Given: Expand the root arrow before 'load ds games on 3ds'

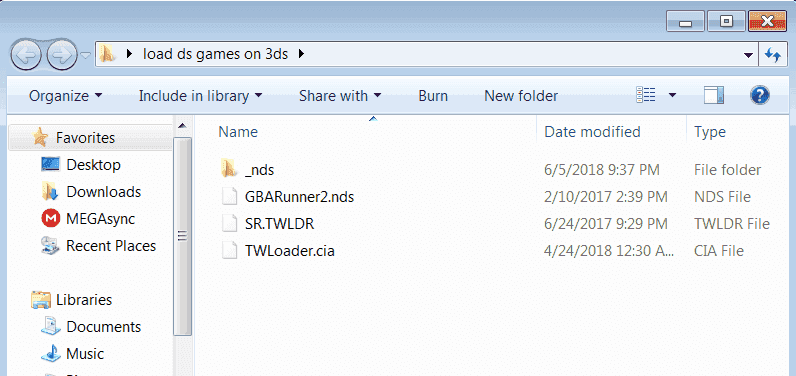Looking at the screenshot, I should [x=129, y=53].
